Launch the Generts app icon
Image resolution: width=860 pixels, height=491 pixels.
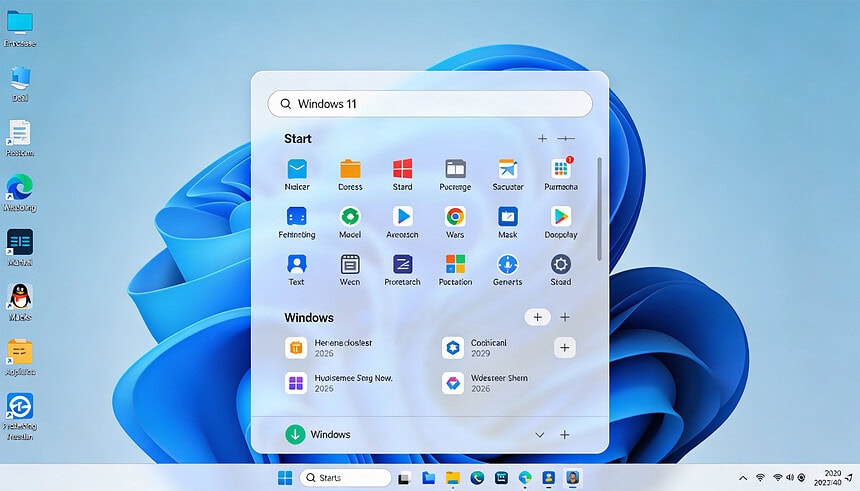(x=508, y=264)
